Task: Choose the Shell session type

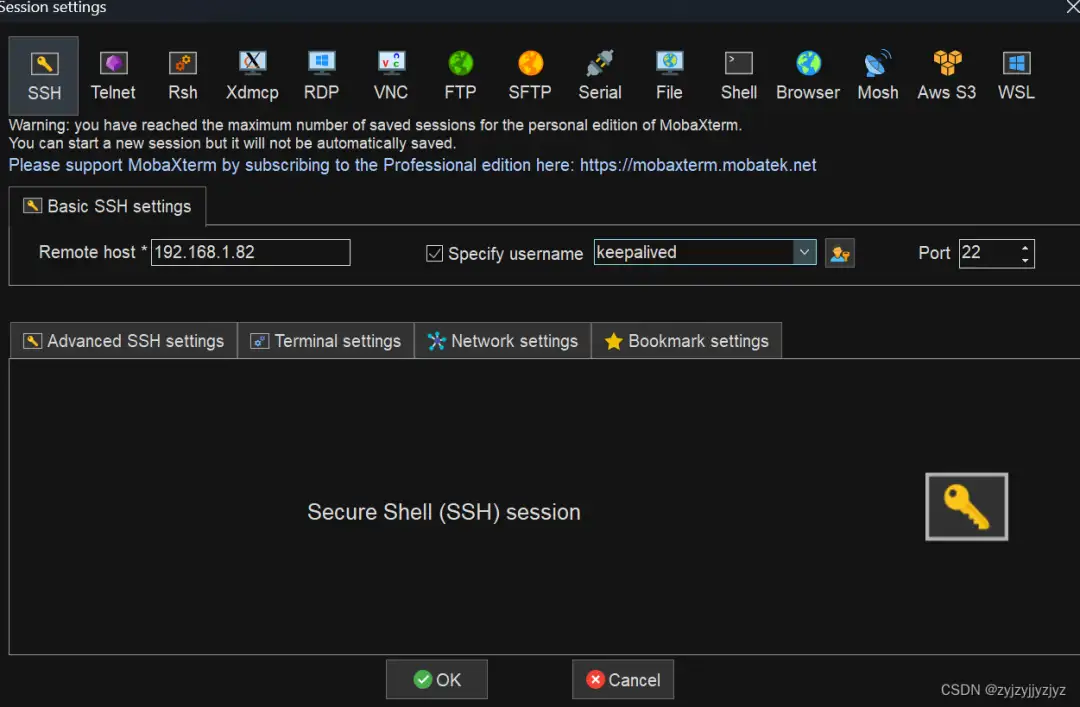Action: (x=738, y=76)
